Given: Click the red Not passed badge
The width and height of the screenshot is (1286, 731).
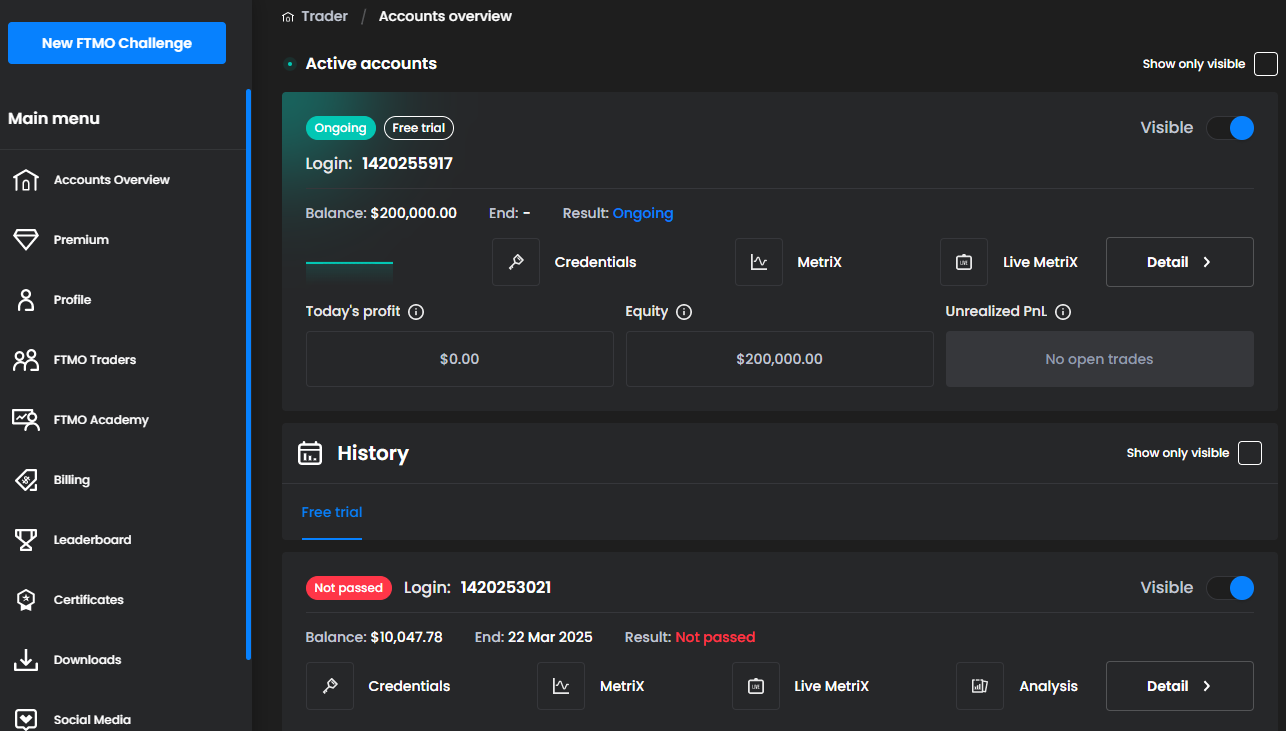Looking at the screenshot, I should click(348, 588).
